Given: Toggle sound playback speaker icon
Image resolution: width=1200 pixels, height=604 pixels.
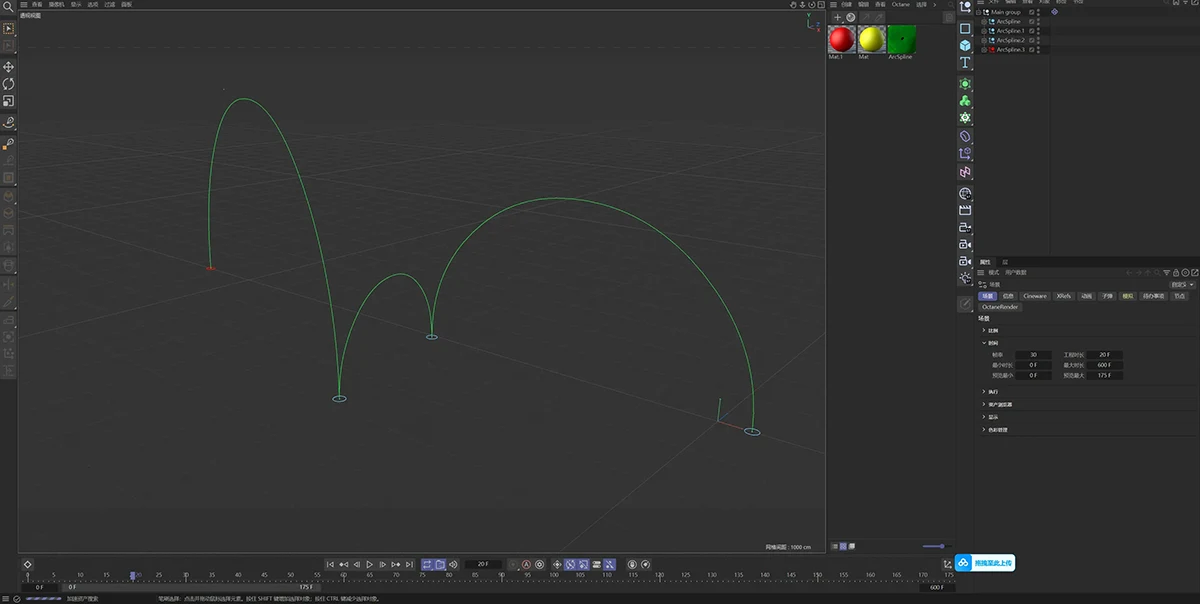Looking at the screenshot, I should point(453,565).
